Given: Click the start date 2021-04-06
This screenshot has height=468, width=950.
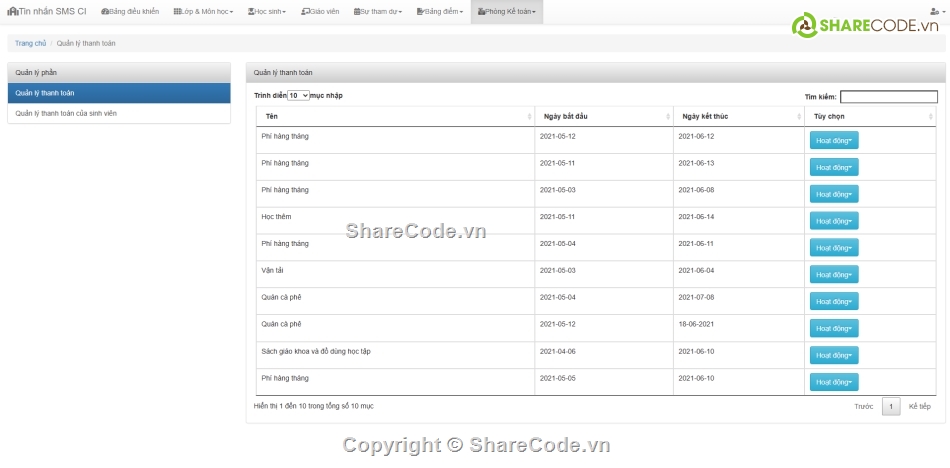Looking at the screenshot, I should click(x=557, y=351).
